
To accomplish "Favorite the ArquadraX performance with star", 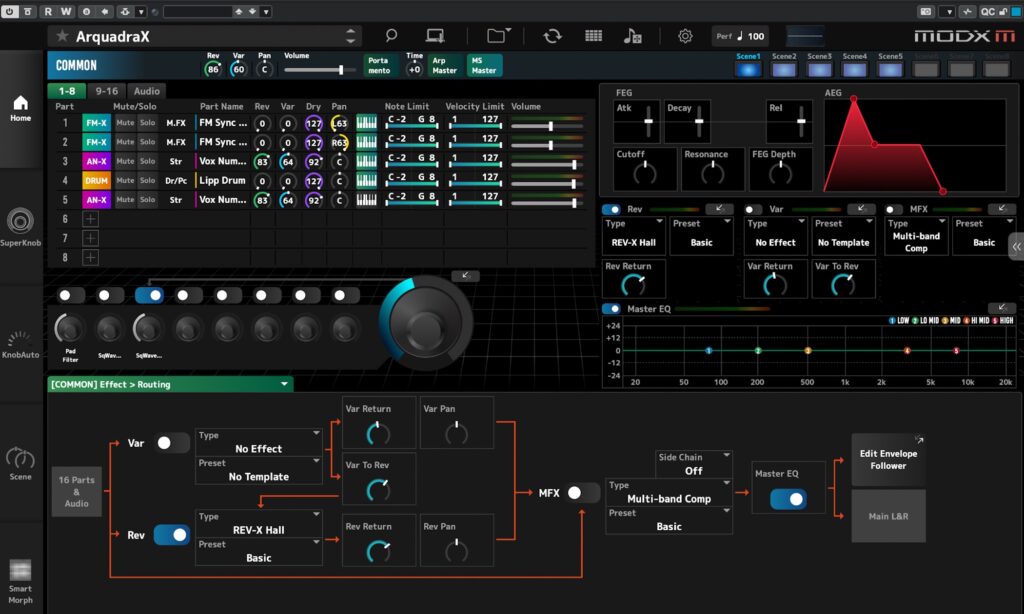I will 62,36.
